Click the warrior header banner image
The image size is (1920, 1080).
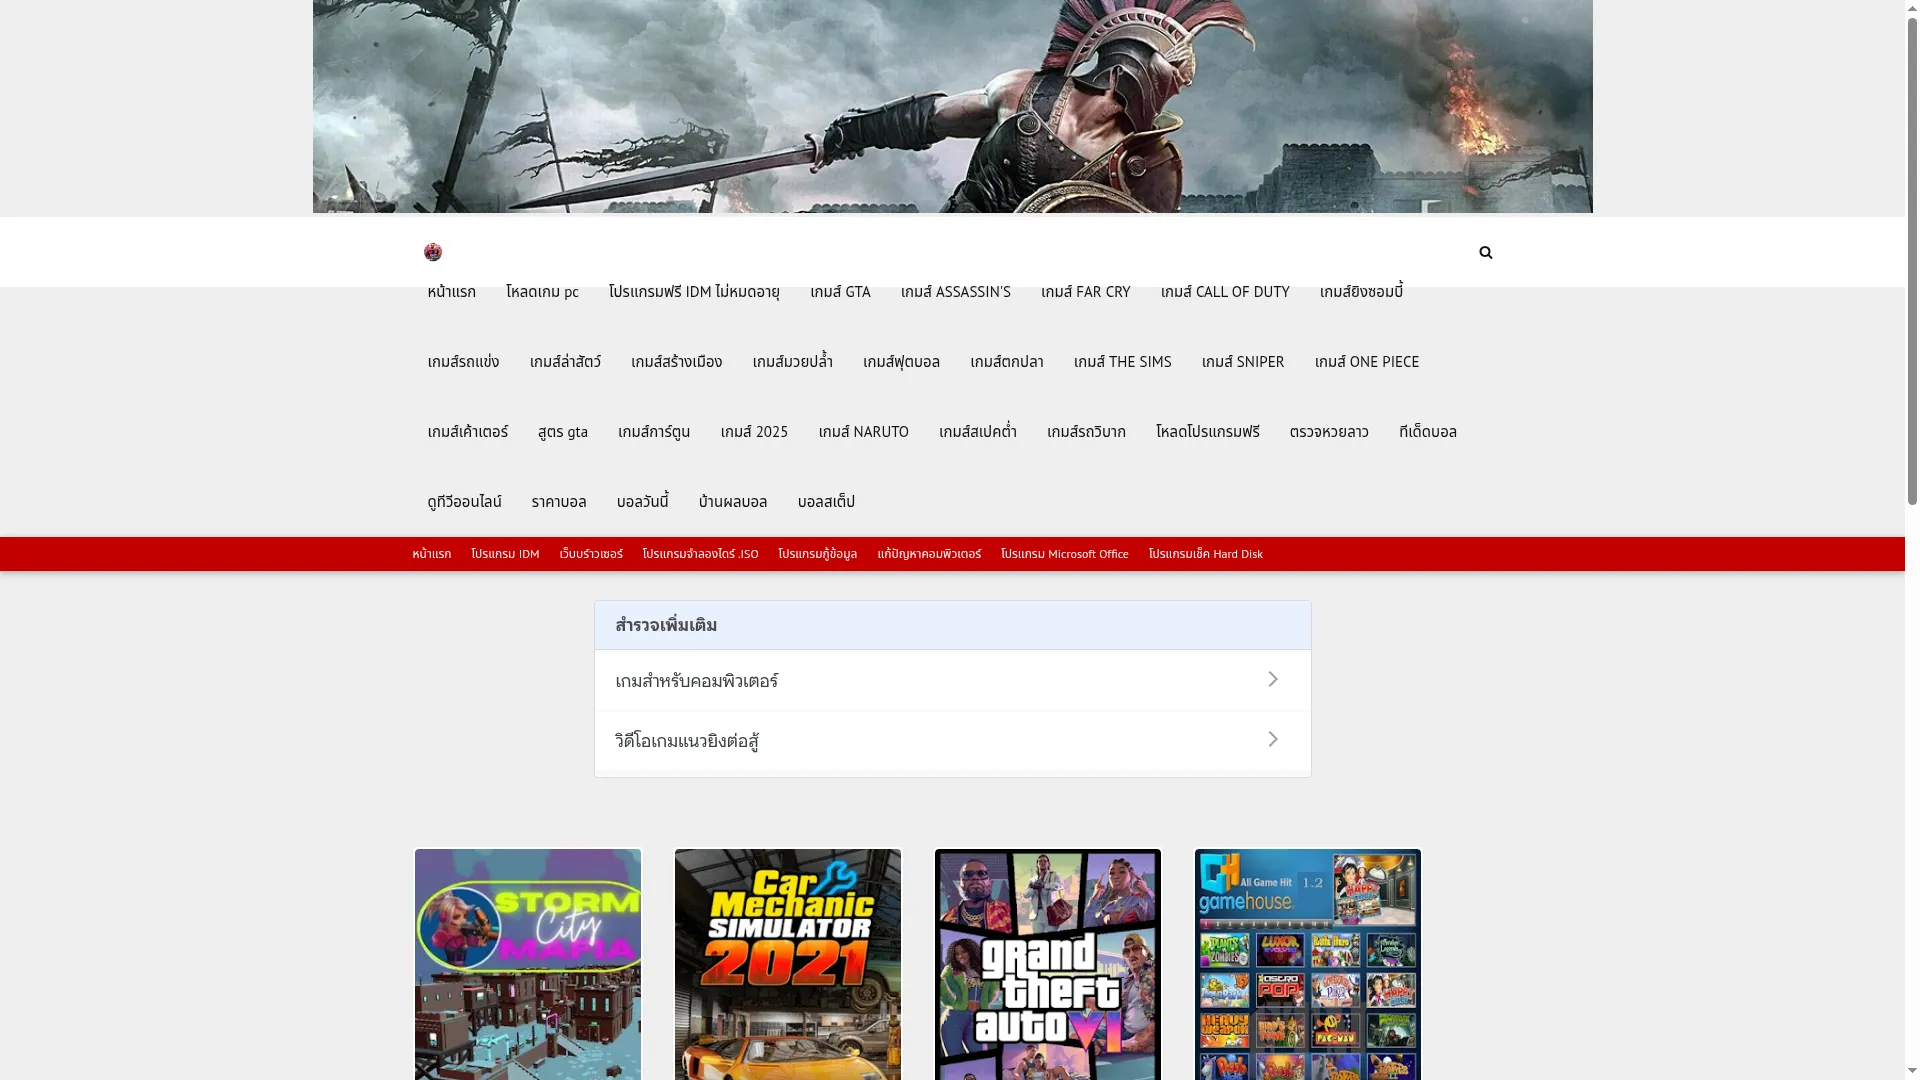click(x=952, y=106)
